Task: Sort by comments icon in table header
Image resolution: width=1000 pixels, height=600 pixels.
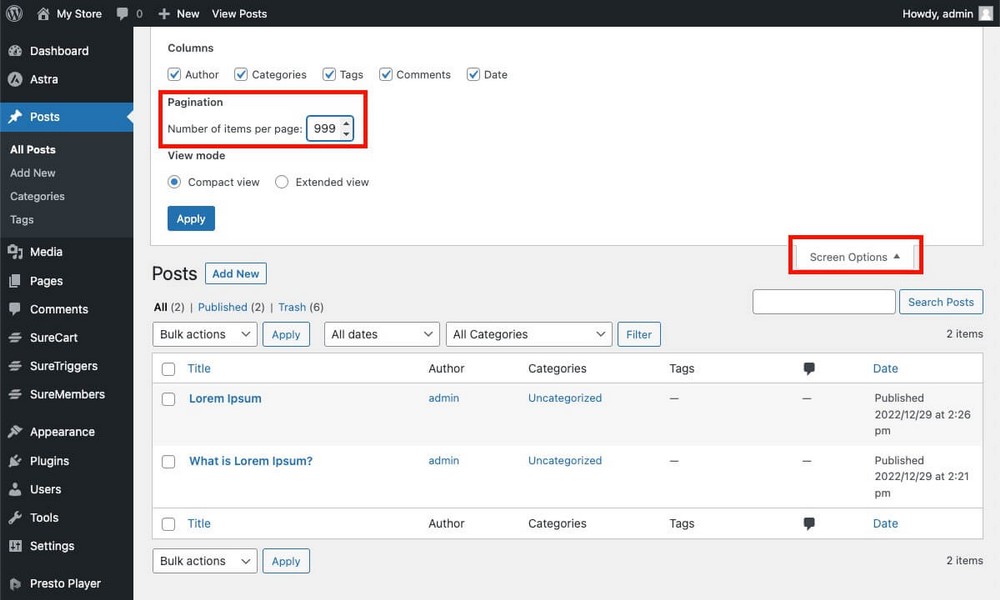Action: [809, 368]
